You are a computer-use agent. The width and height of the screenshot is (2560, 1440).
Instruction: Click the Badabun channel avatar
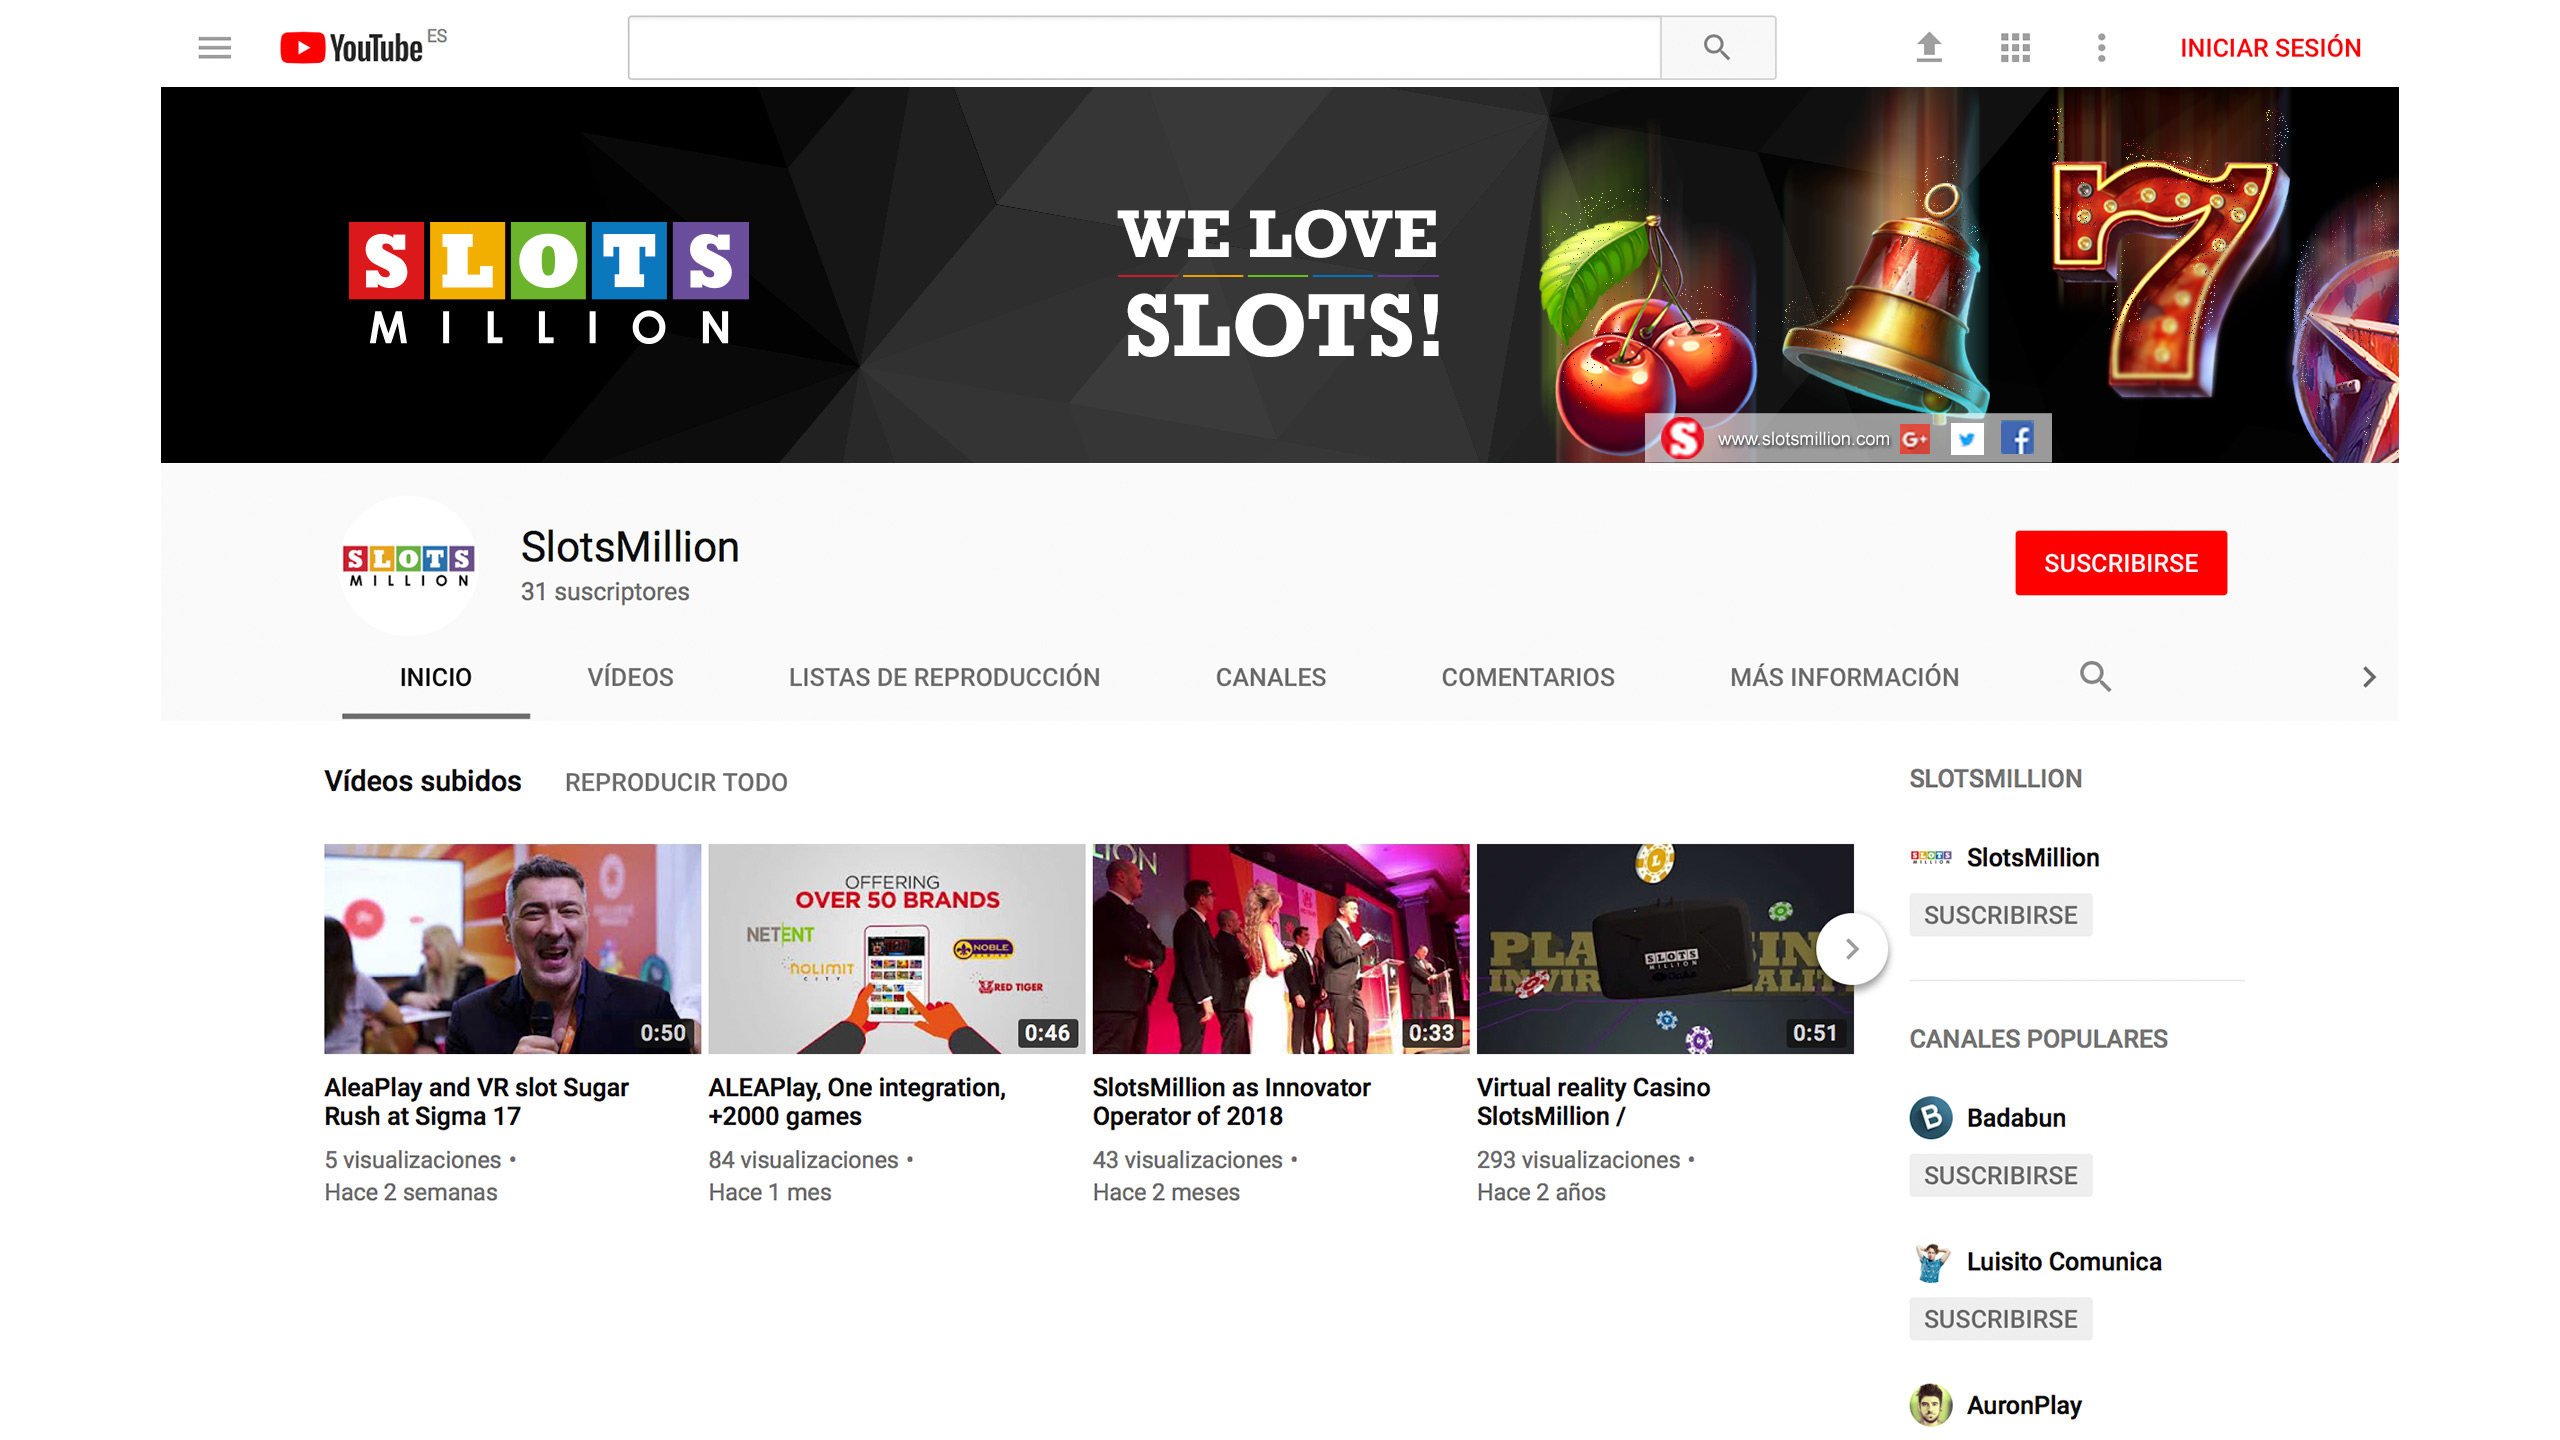click(1930, 1117)
